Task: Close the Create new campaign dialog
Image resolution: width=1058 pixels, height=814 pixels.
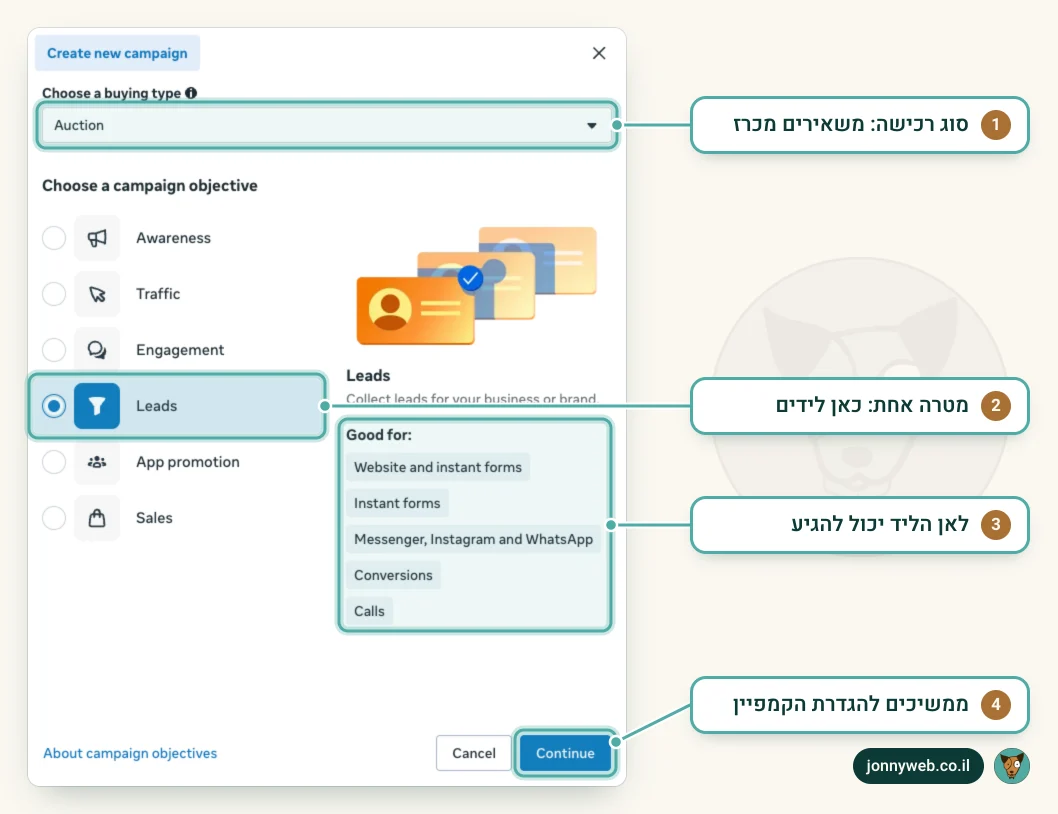Action: pyautogui.click(x=598, y=53)
